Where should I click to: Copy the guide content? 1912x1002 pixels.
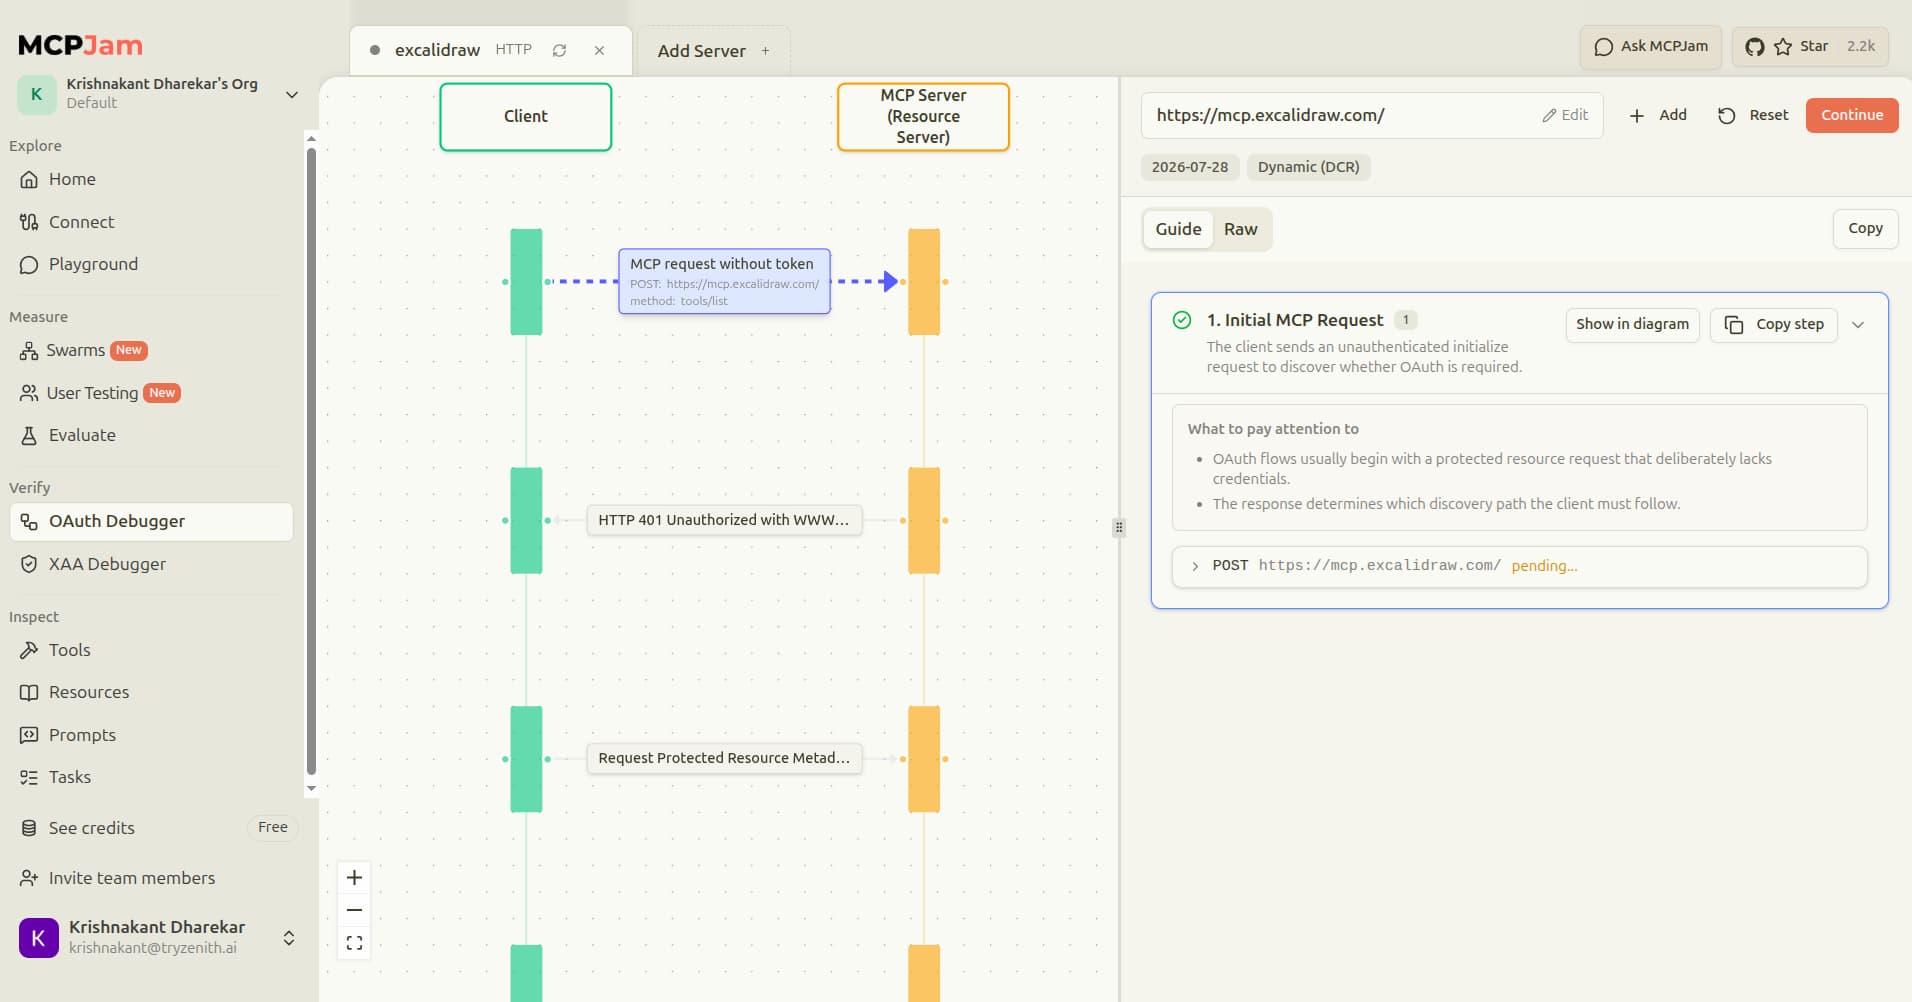pos(1865,228)
